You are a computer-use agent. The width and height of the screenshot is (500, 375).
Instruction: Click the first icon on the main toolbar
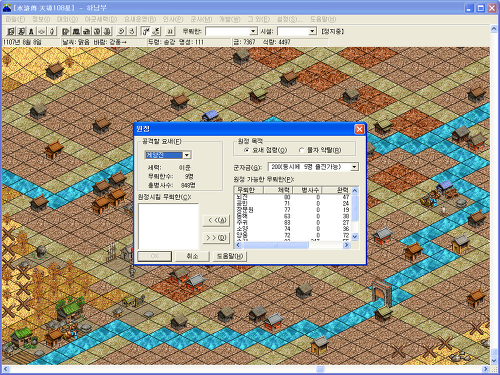11,31
